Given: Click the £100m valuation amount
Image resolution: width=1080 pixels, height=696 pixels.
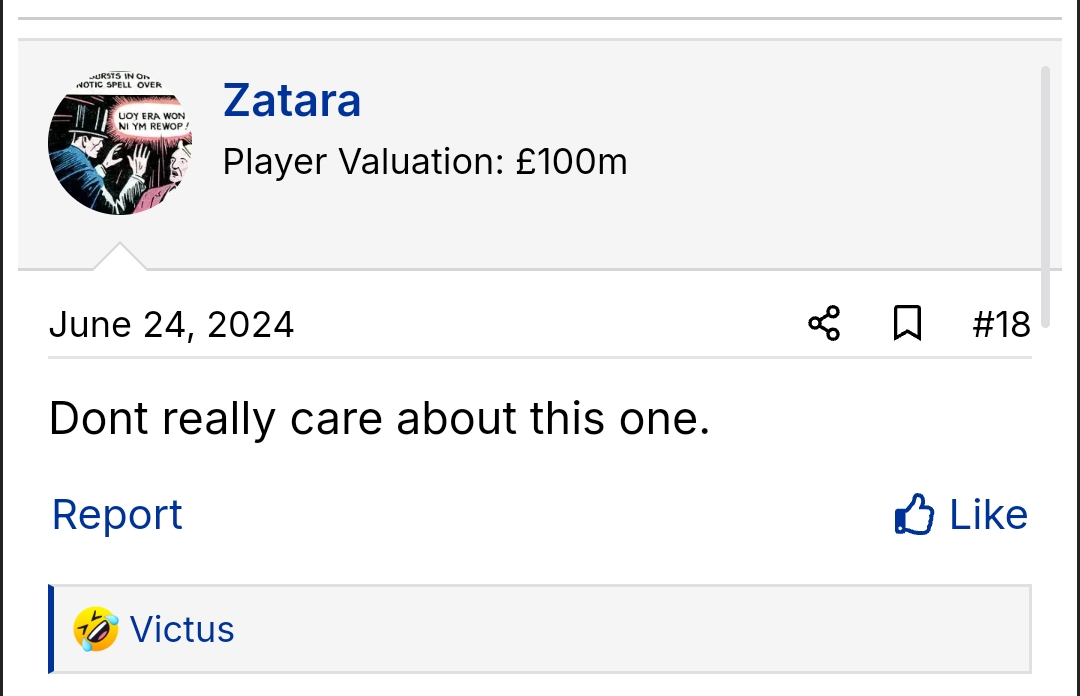Looking at the screenshot, I should (572, 161).
